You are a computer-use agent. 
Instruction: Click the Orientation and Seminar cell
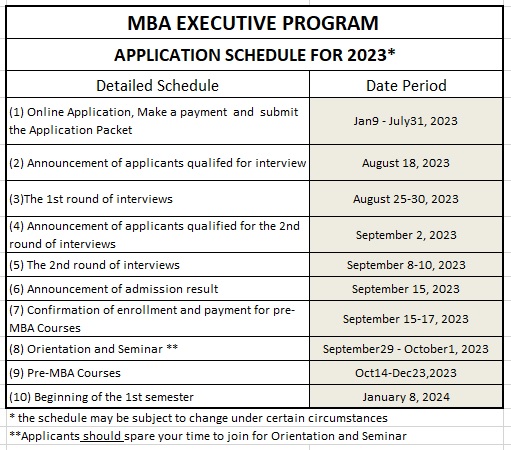[x=158, y=349]
